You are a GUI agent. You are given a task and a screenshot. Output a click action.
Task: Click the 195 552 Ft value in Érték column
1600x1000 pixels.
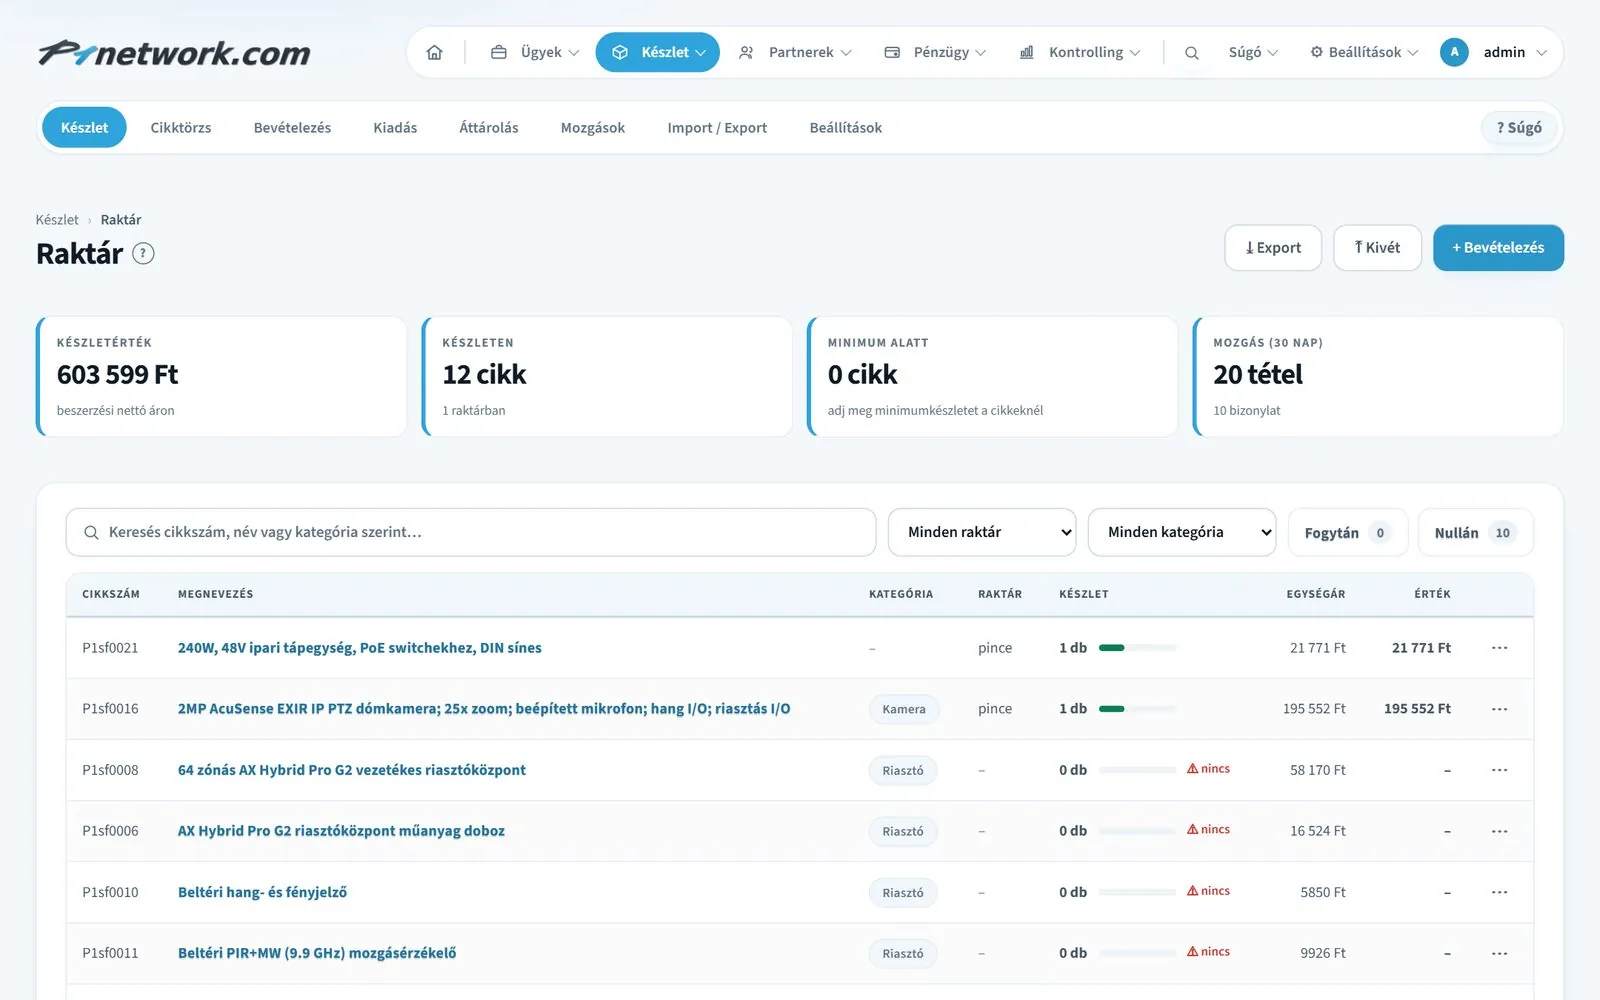pos(1417,709)
